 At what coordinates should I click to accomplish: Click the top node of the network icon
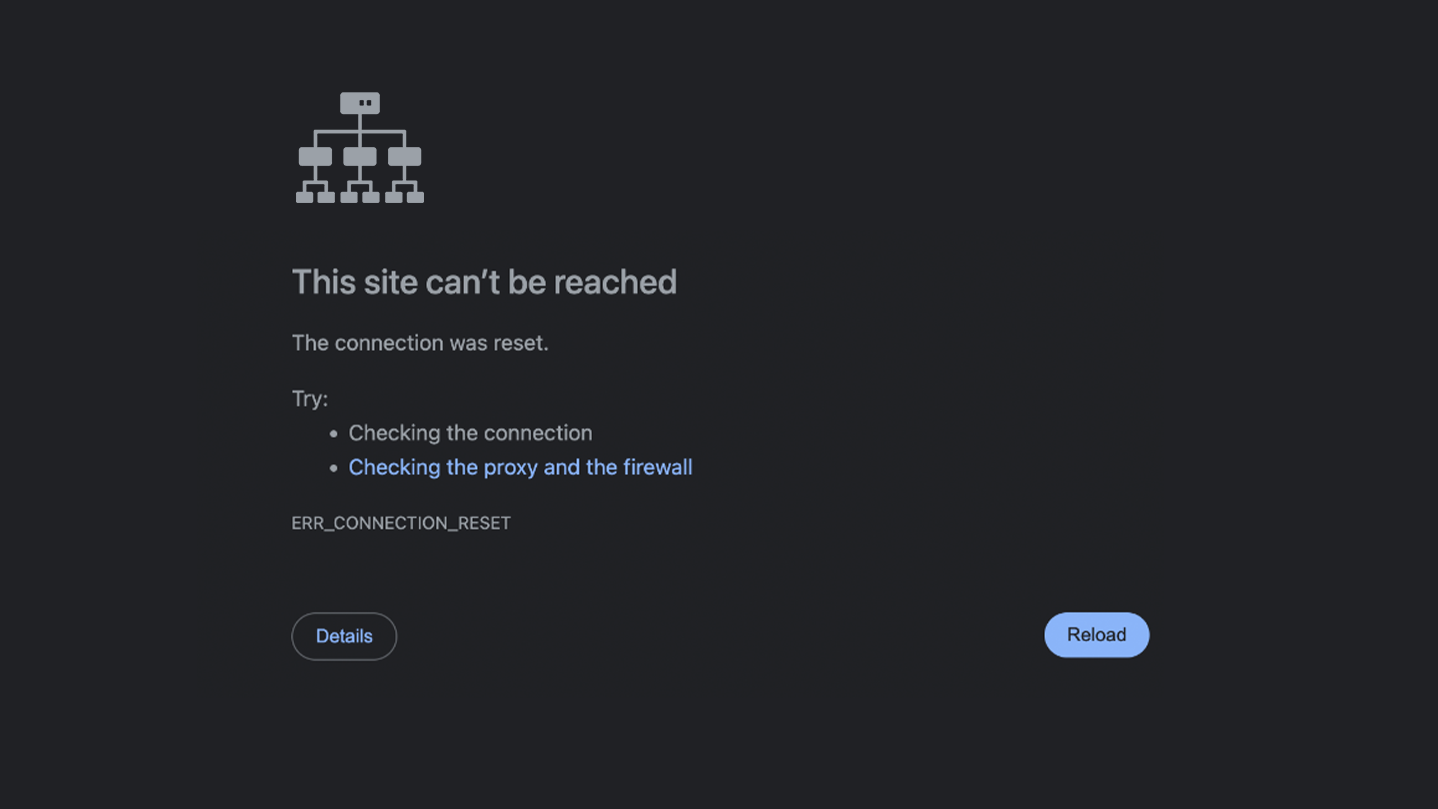pyautogui.click(x=360, y=103)
